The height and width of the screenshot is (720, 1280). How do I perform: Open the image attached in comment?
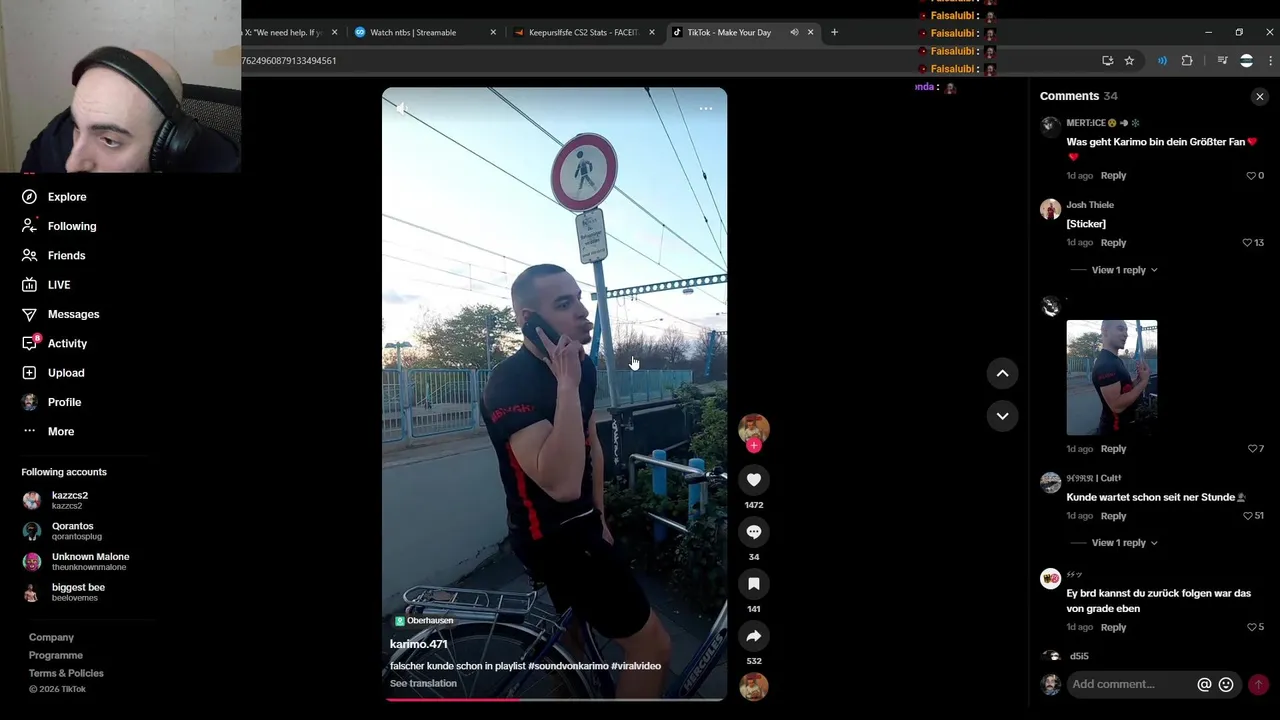coord(1111,378)
